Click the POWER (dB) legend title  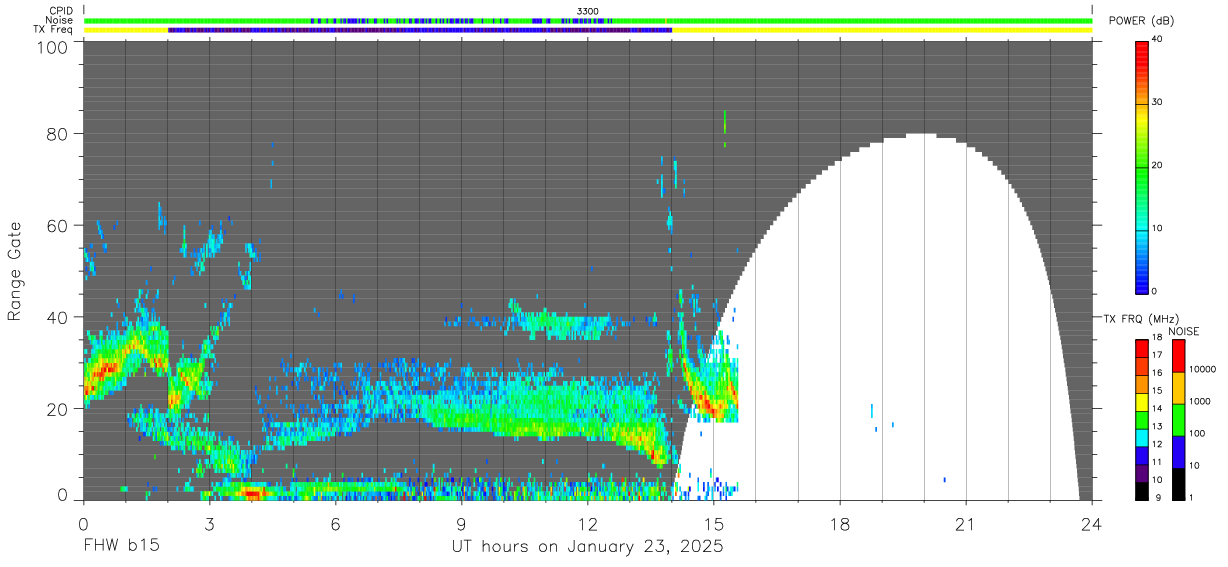[1143, 21]
